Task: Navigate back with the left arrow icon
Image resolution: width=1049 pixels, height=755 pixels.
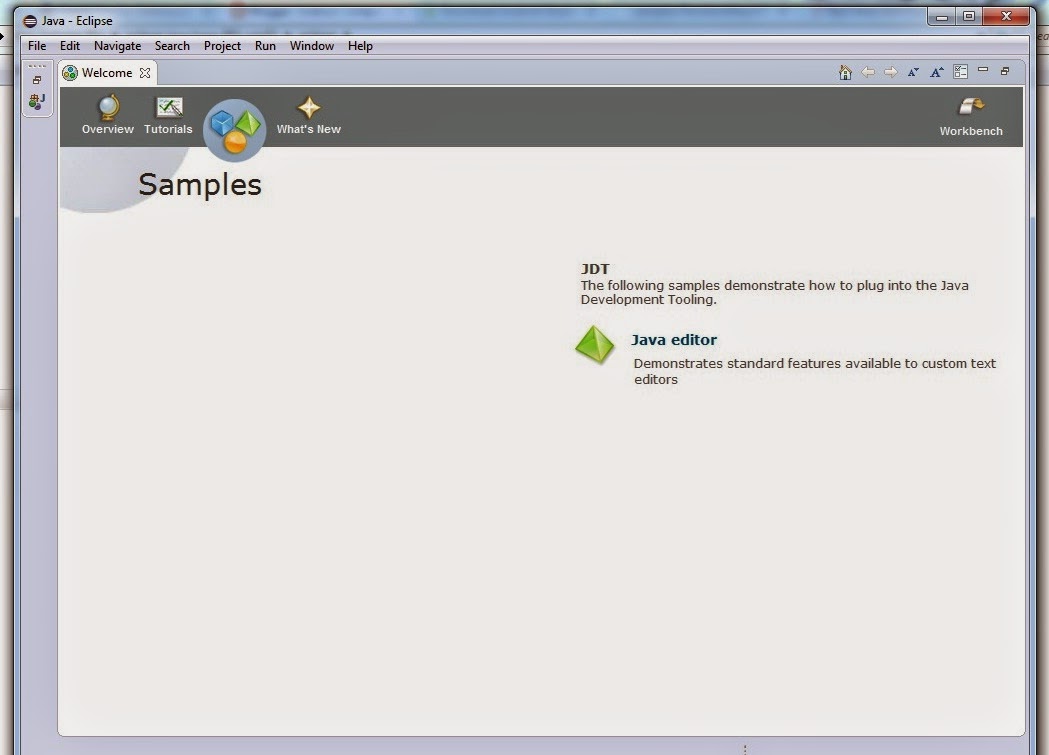Action: coord(868,72)
